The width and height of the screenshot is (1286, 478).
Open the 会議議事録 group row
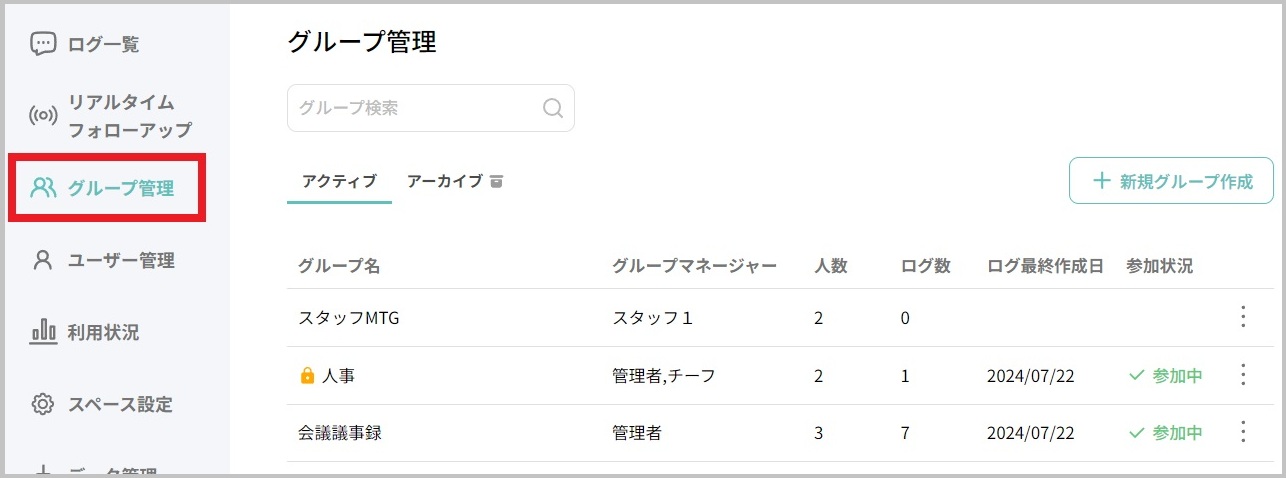click(x=780, y=433)
